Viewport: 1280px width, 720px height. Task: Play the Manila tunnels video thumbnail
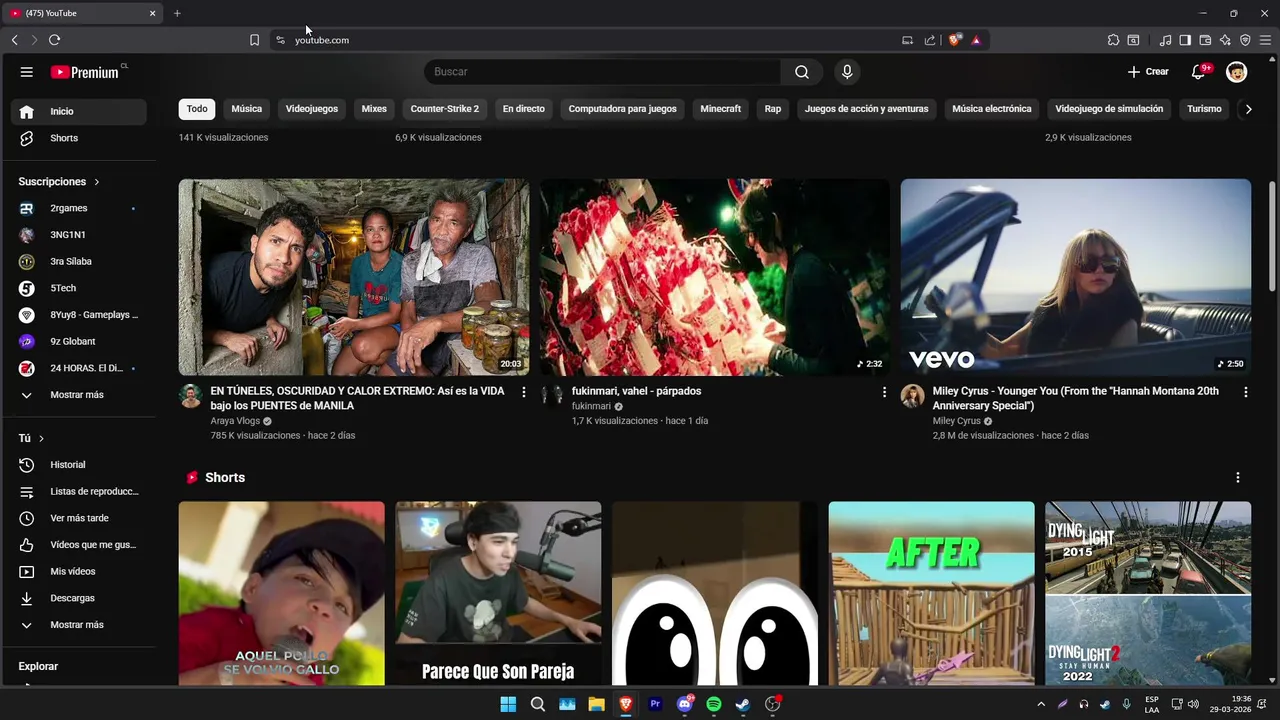(x=354, y=277)
